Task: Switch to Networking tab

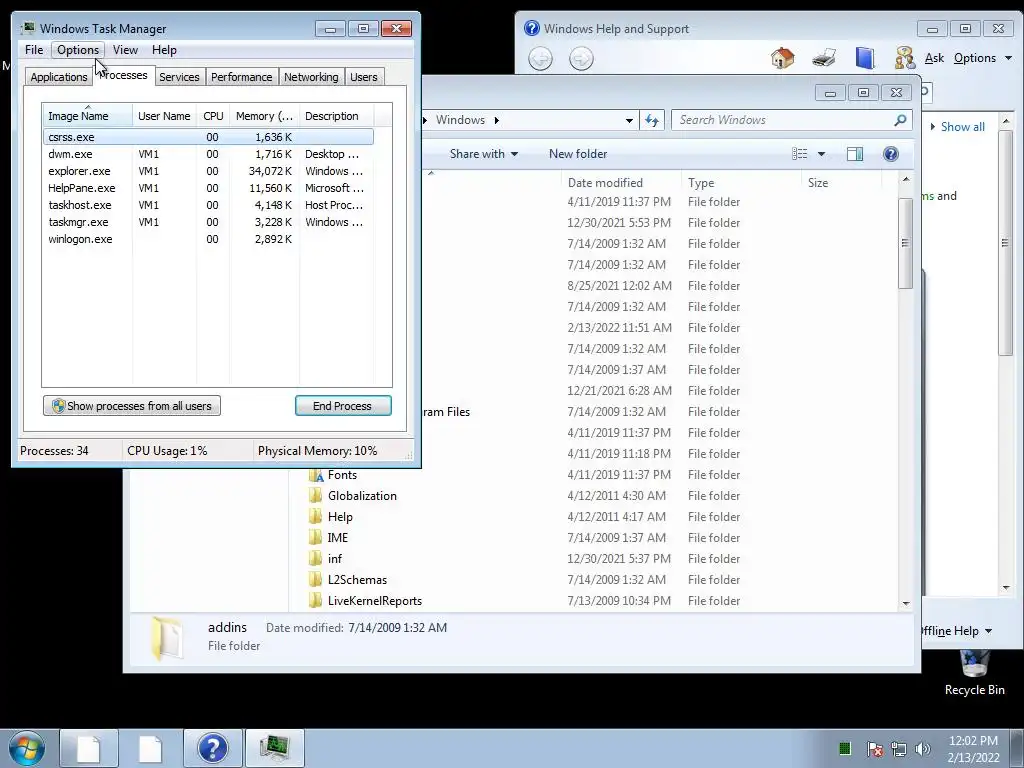Action: click(x=311, y=77)
